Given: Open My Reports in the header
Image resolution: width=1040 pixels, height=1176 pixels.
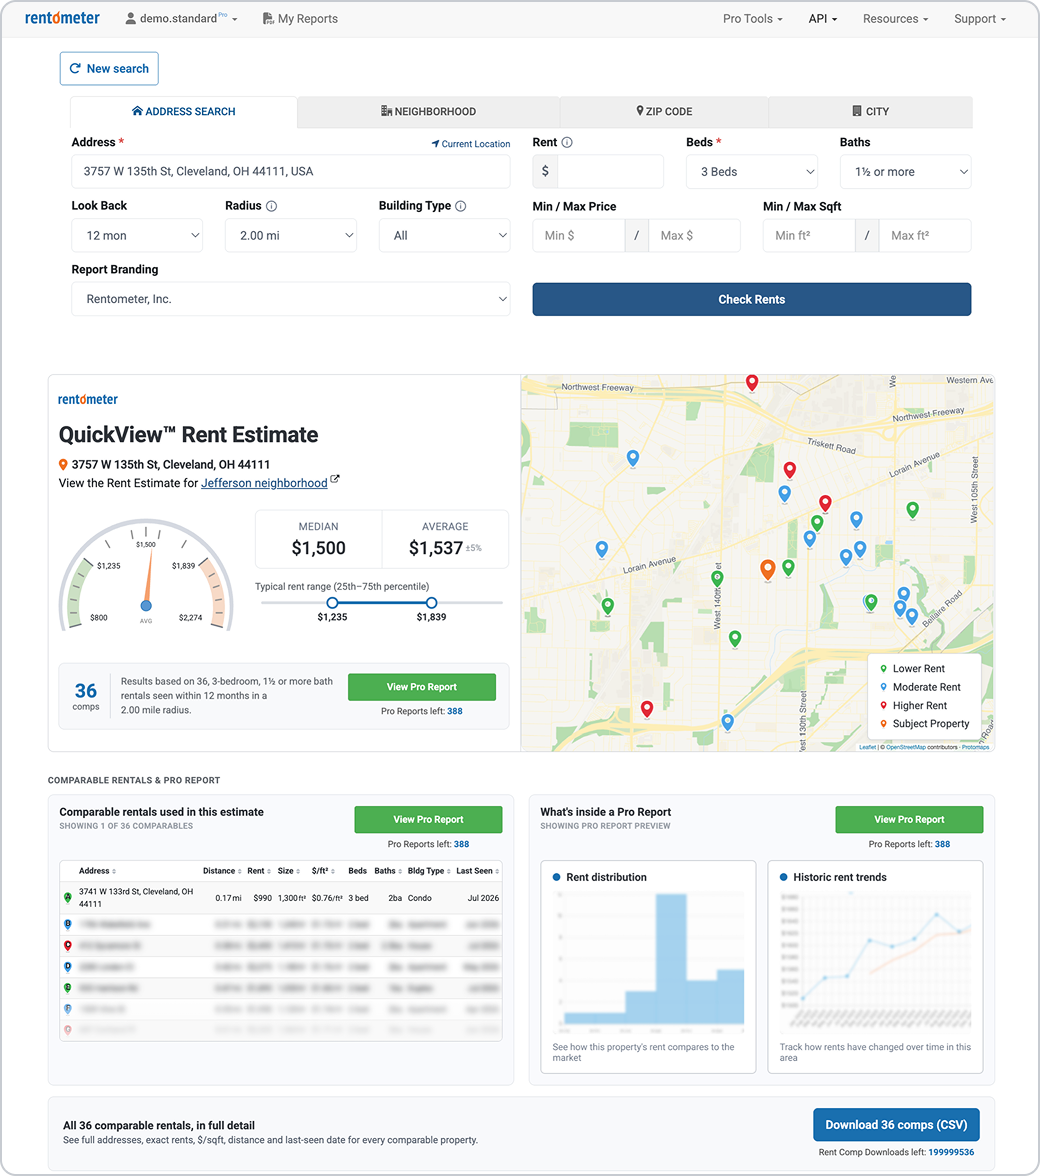Looking at the screenshot, I should (300, 19).
